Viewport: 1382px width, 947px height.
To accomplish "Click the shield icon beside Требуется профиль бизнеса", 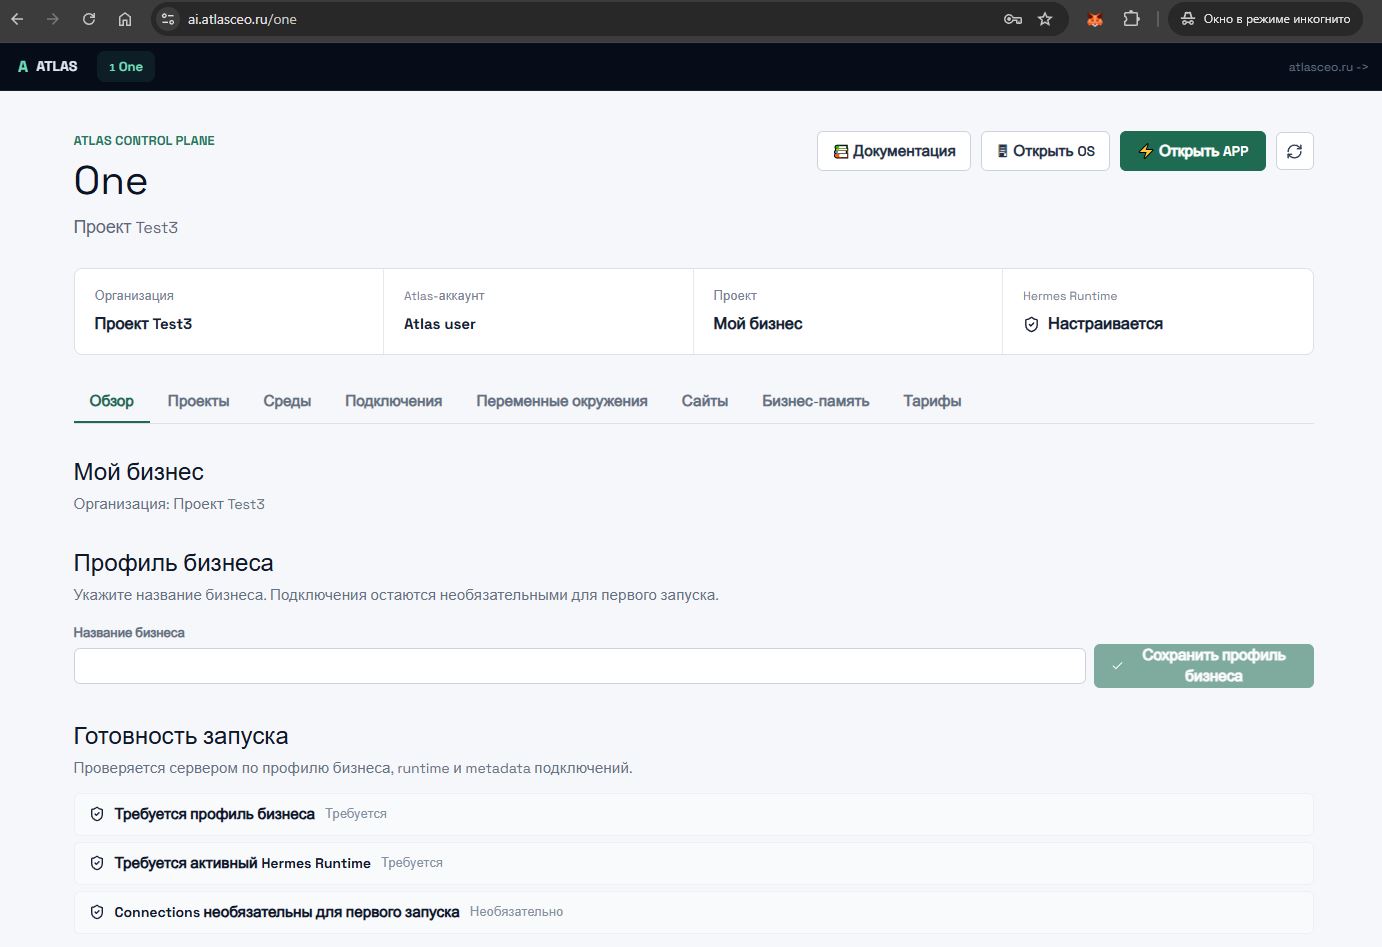I will click(x=97, y=814).
